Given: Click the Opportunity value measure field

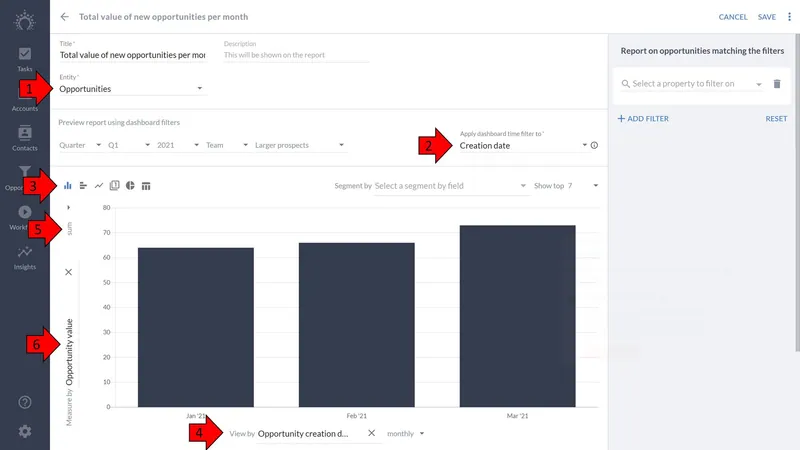Looking at the screenshot, I should pyautogui.click(x=69, y=352).
